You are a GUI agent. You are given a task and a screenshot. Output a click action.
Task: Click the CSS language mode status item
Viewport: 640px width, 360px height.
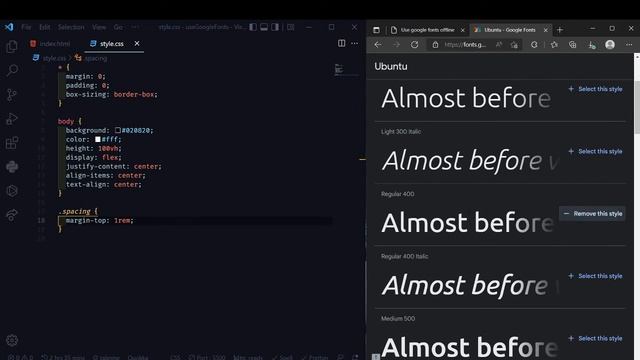[x=175, y=357]
